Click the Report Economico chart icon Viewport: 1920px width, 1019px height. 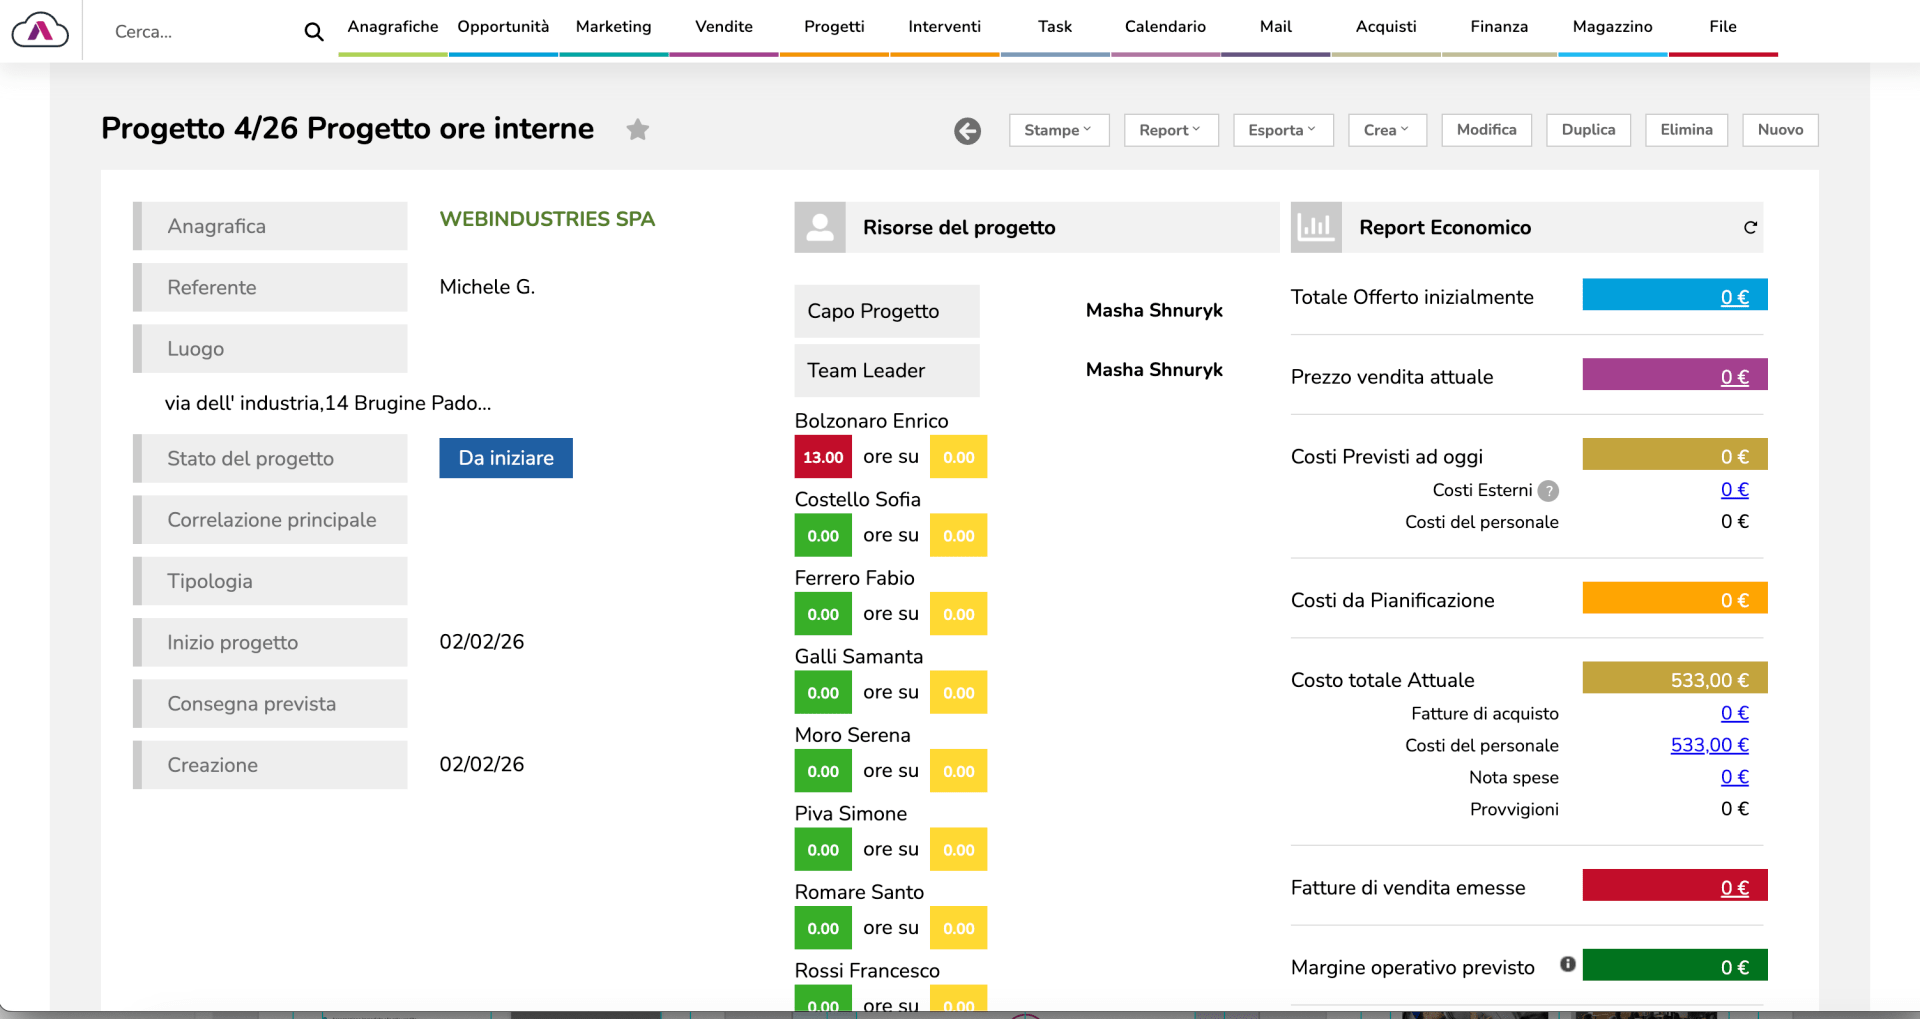[x=1315, y=228]
